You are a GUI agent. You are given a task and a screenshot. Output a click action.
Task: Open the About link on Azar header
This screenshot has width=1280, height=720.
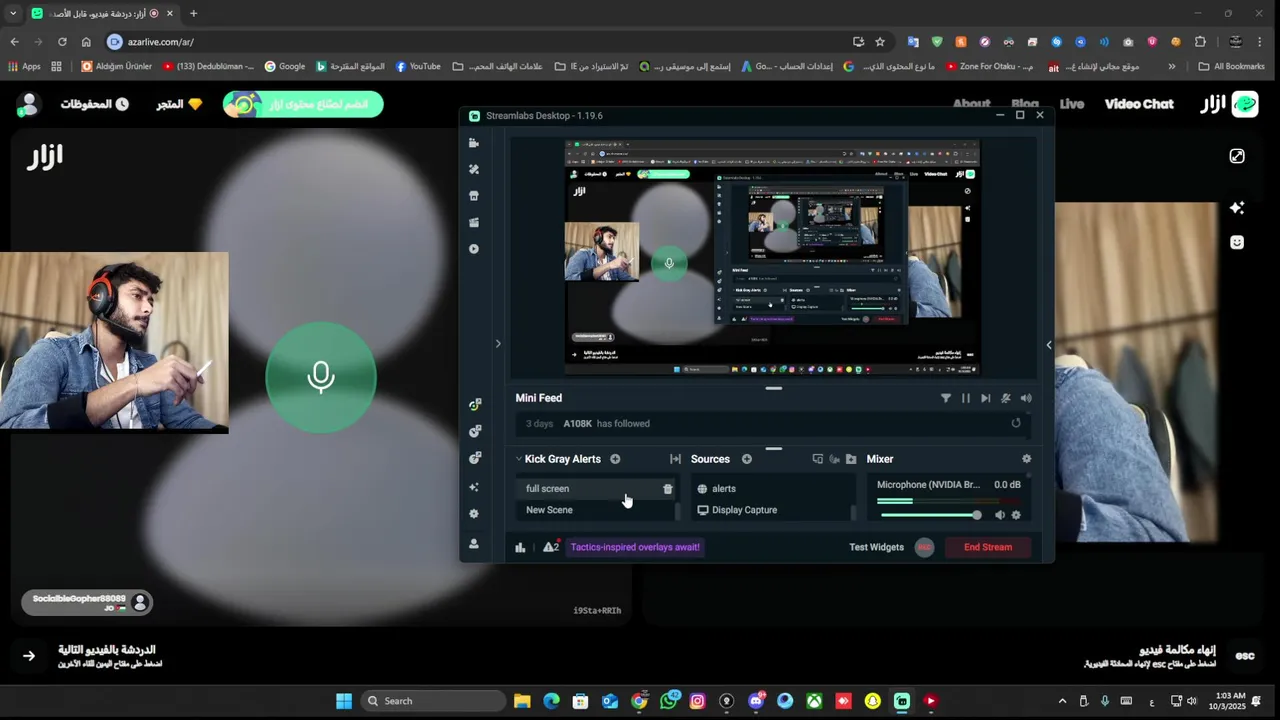(971, 104)
